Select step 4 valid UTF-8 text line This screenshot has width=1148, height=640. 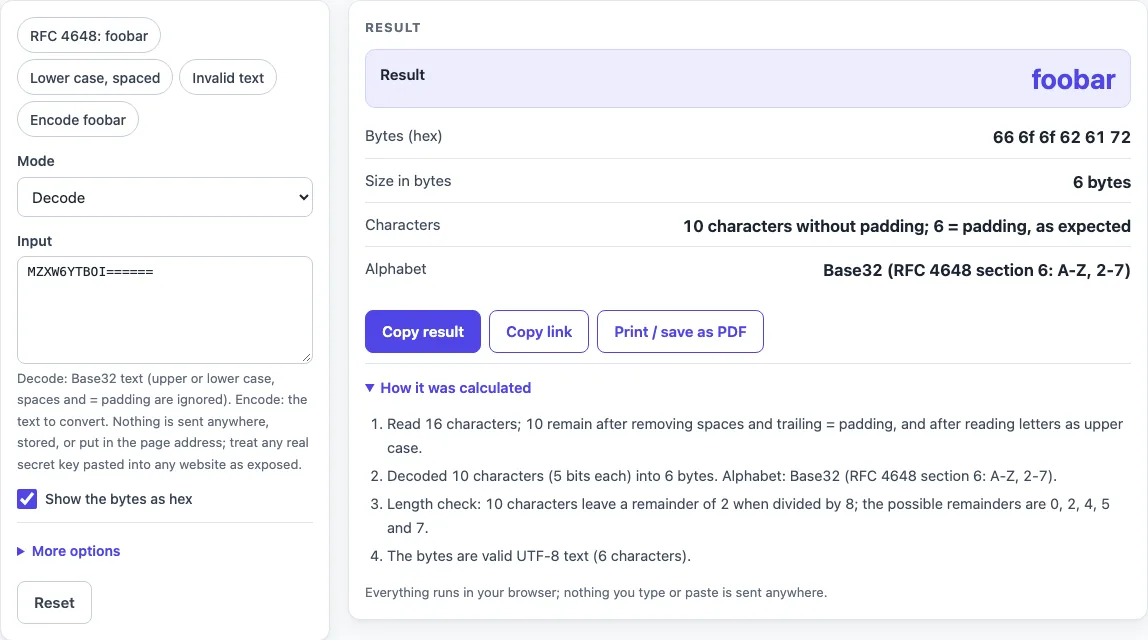click(x=539, y=556)
